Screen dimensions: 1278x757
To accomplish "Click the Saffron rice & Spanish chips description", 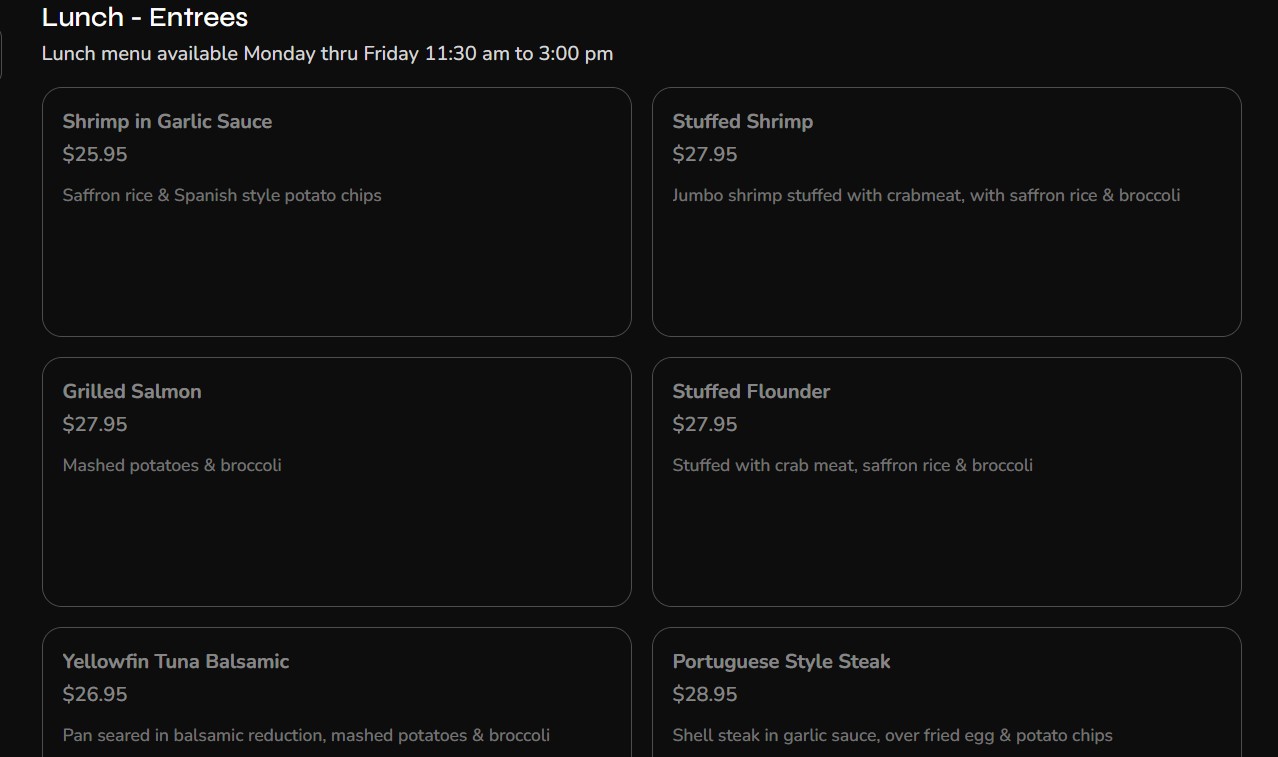I will click(222, 195).
